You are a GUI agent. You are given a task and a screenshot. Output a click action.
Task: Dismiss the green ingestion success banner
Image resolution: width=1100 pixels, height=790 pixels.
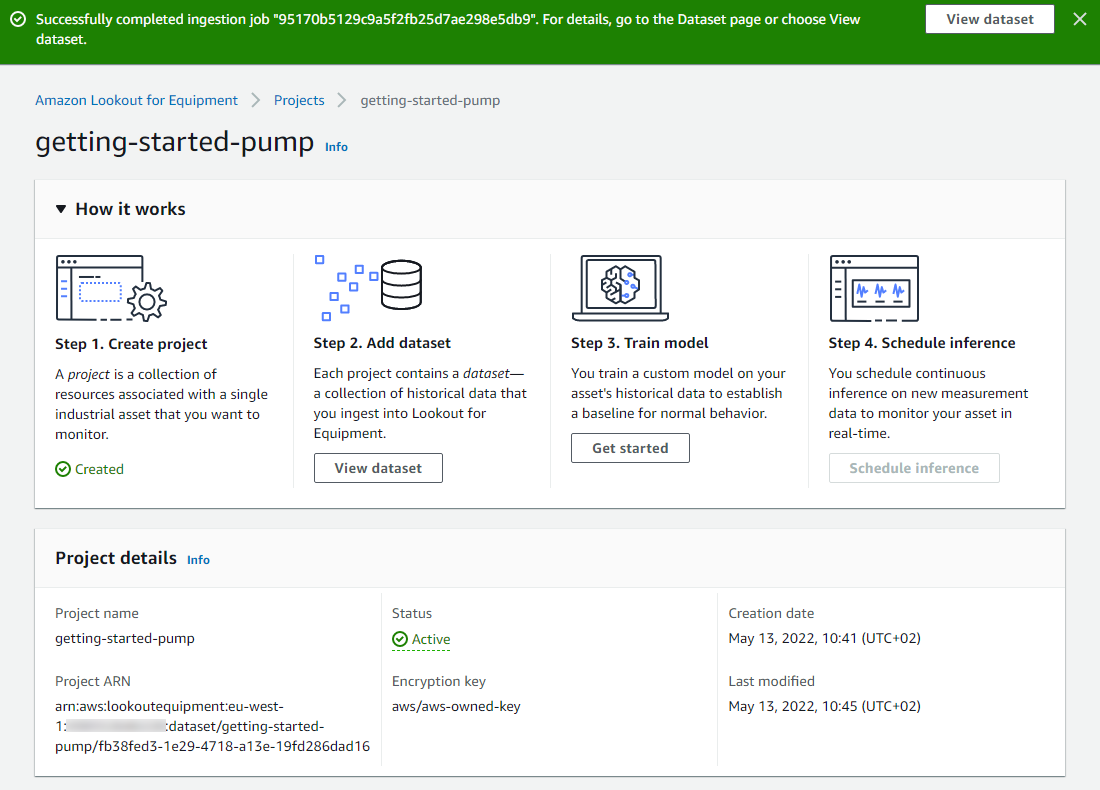1080,19
